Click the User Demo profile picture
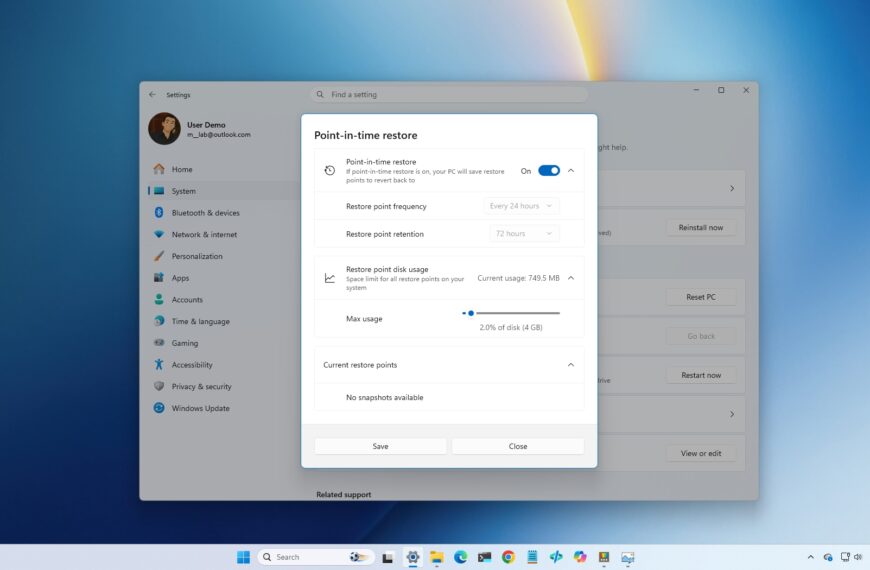 click(165, 129)
